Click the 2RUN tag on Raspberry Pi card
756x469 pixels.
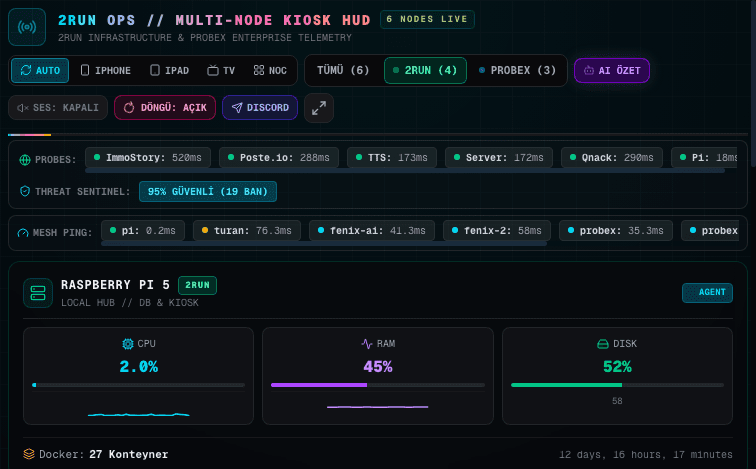tap(198, 285)
